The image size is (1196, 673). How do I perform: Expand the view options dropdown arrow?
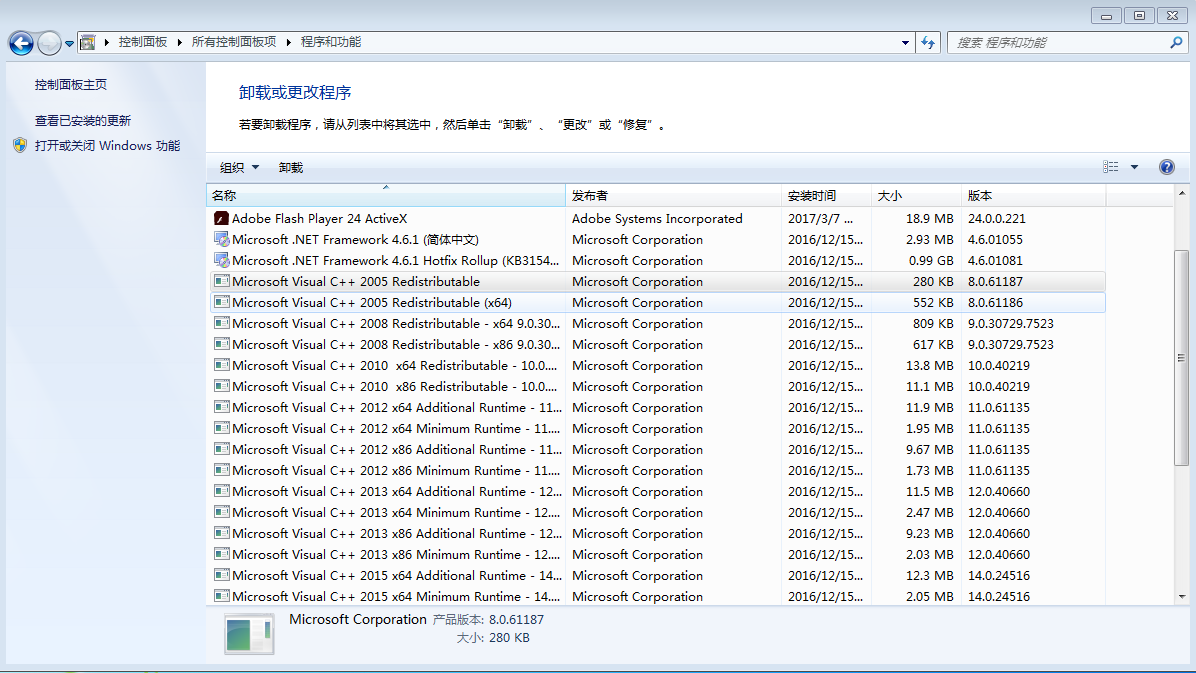coord(1134,167)
